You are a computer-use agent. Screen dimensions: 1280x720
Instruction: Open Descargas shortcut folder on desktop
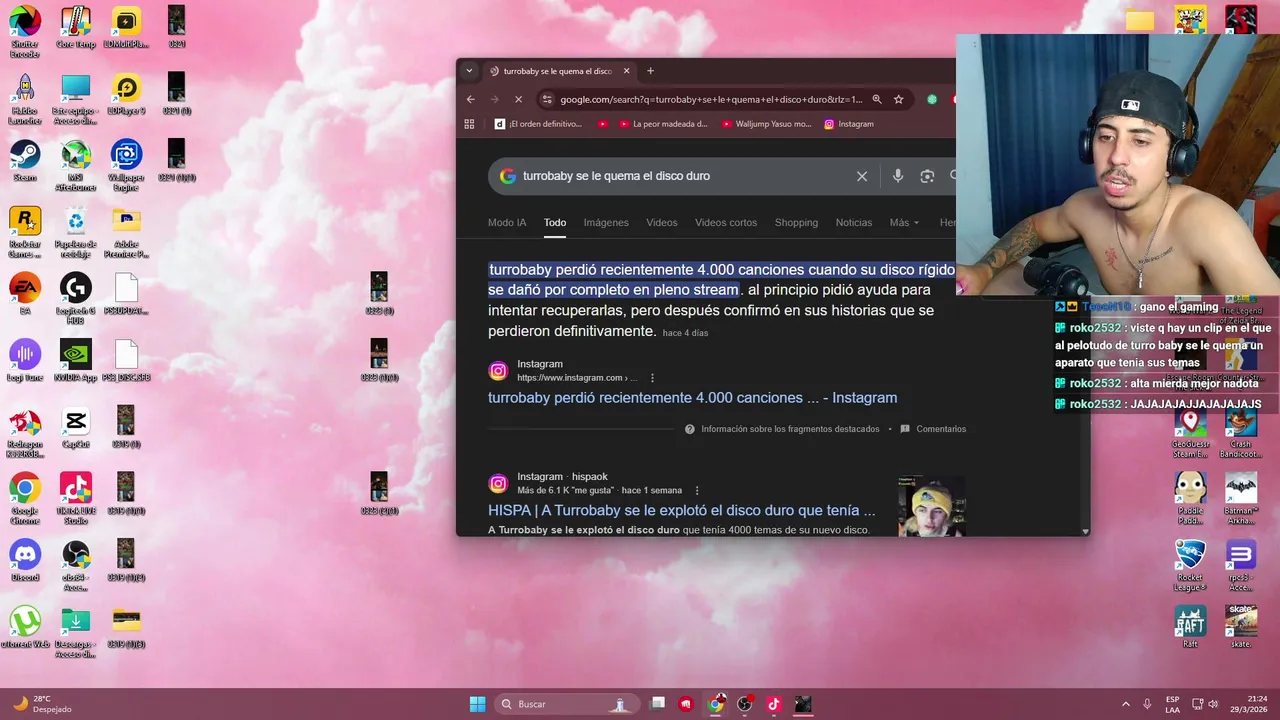(x=76, y=630)
